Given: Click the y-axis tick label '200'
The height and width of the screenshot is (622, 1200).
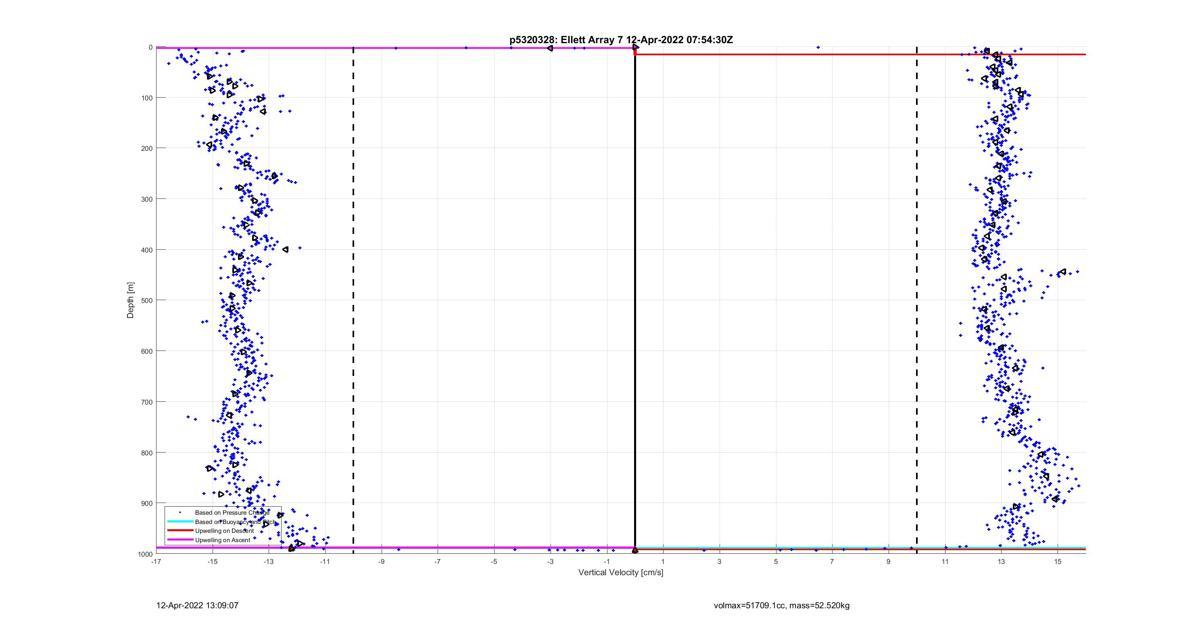Looking at the screenshot, I should [x=145, y=149].
